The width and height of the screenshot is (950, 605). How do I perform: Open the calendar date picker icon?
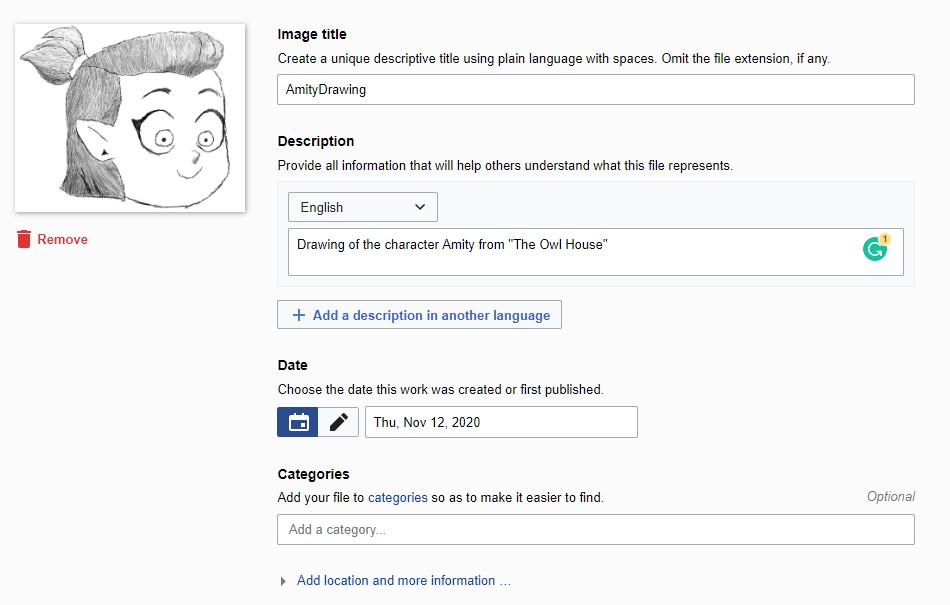click(x=297, y=422)
